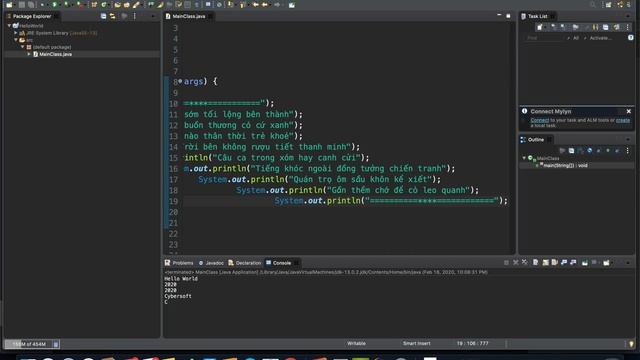
Task: Click New Task icon in Task List
Action: pyautogui.click(x=540, y=27)
